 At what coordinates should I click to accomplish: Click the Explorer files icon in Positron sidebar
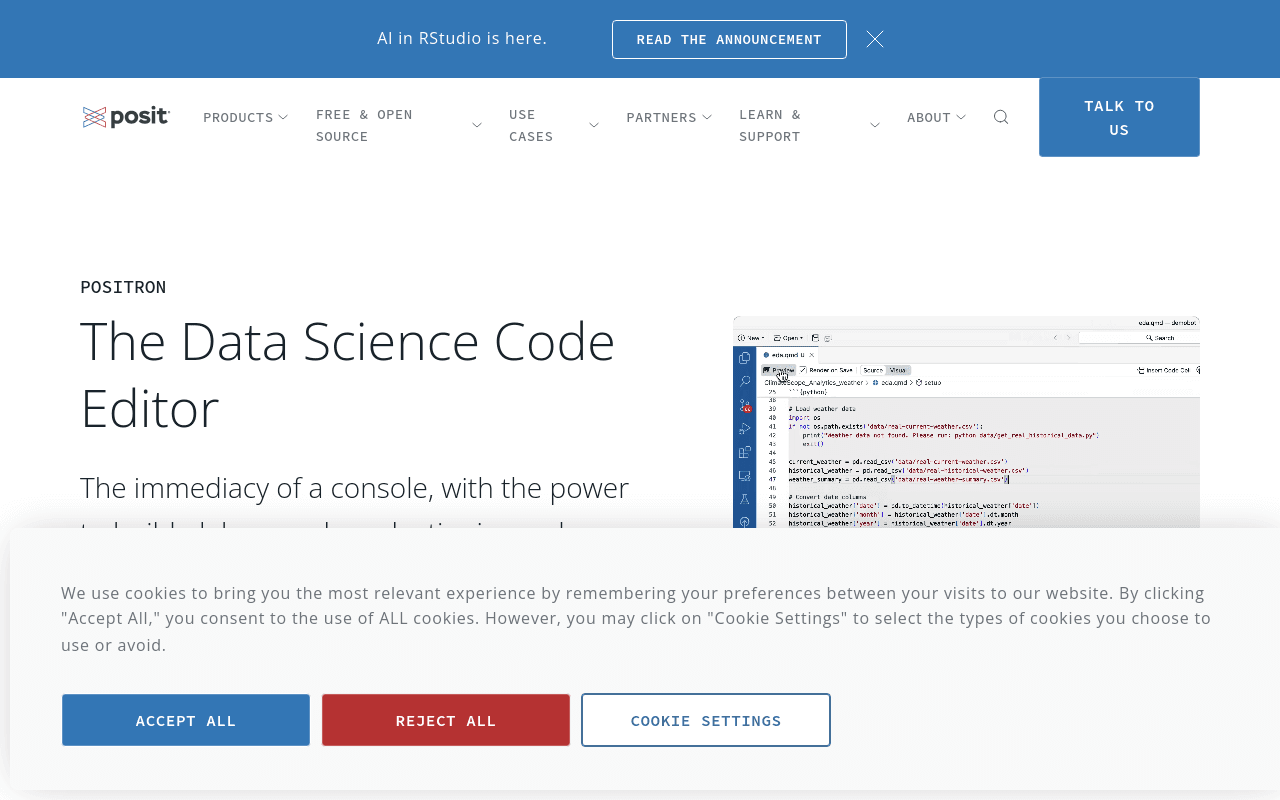tap(744, 358)
